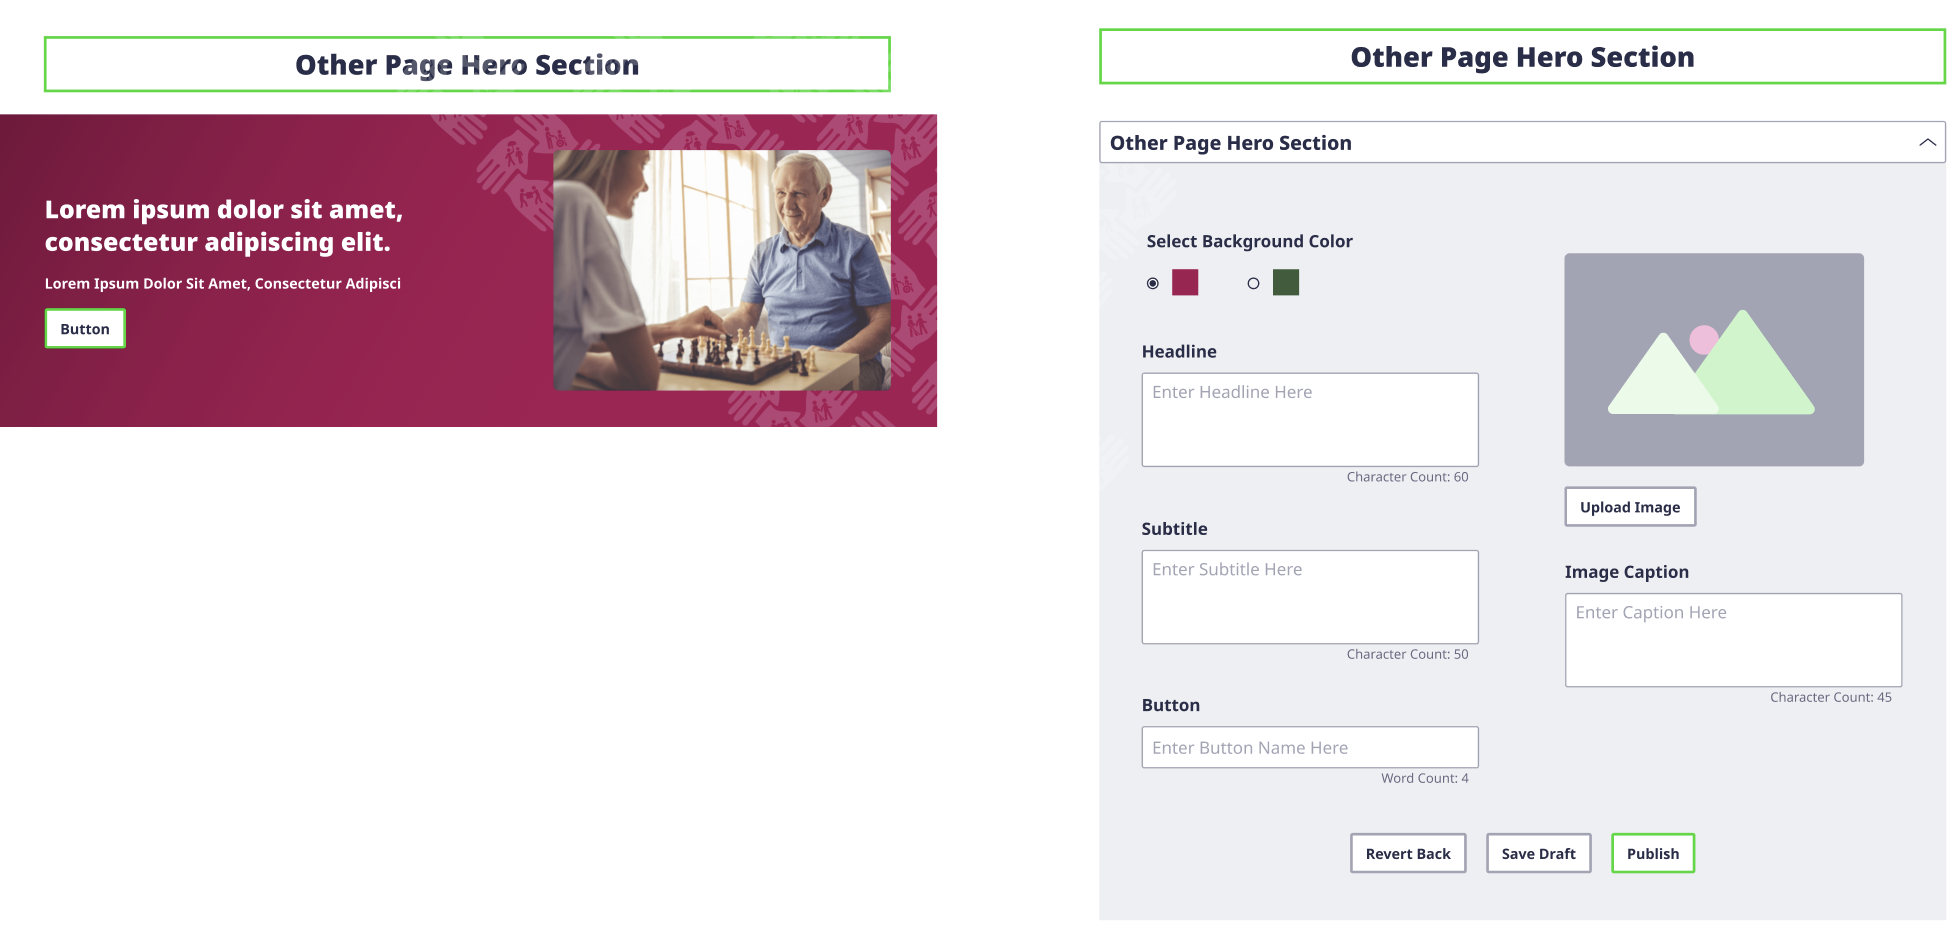
Task: Click the Enter Button Name Here field
Action: click(x=1309, y=747)
